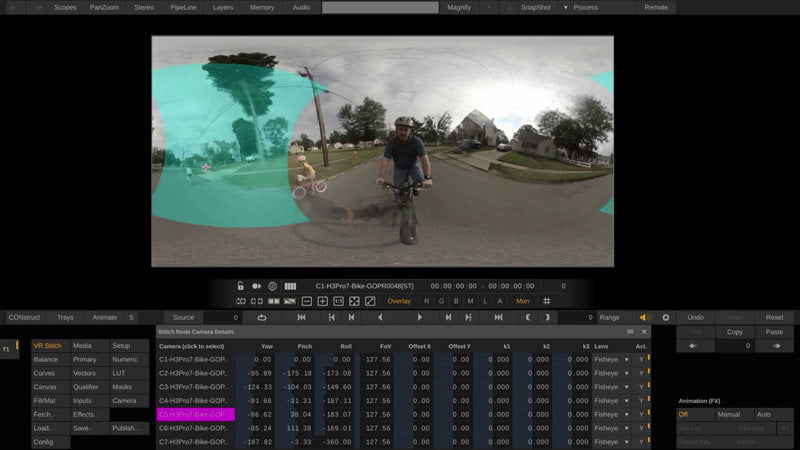Click the diagonal wipe view icon
This screenshot has width=800, height=450.
click(x=290, y=302)
